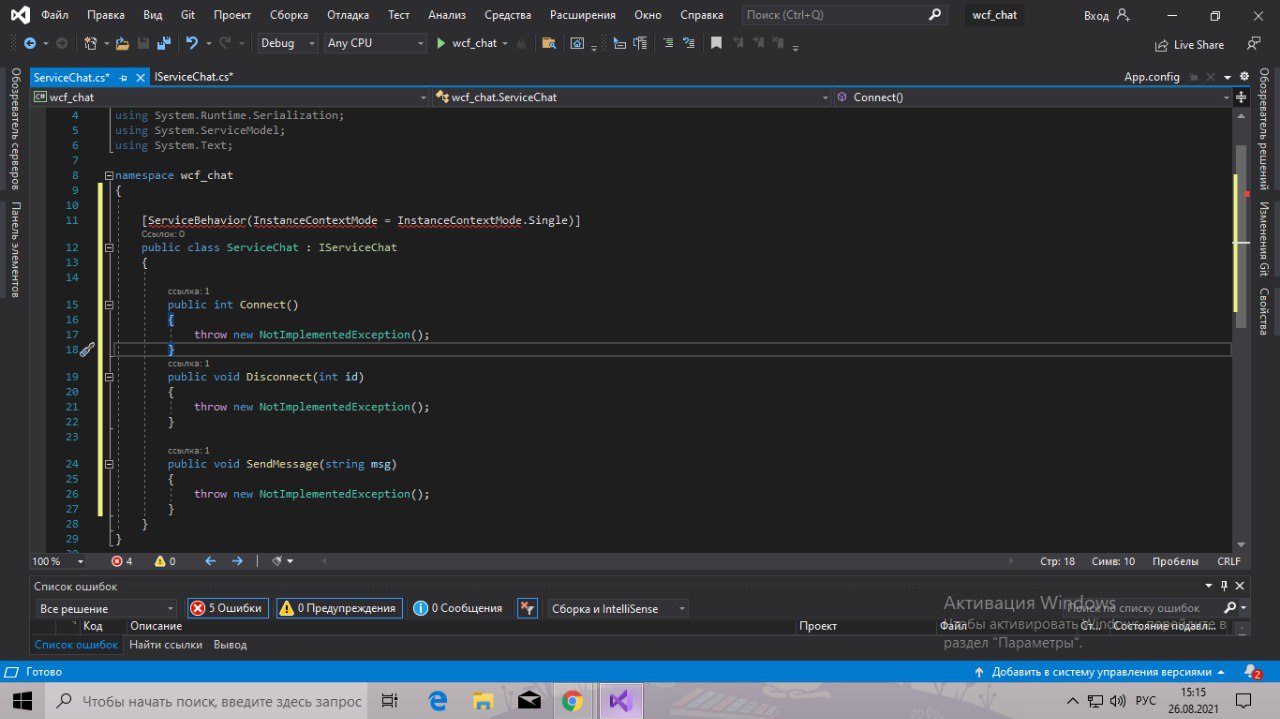Open Find in Files toolbar icon
The width and height of the screenshot is (1280, 719).
(548, 44)
